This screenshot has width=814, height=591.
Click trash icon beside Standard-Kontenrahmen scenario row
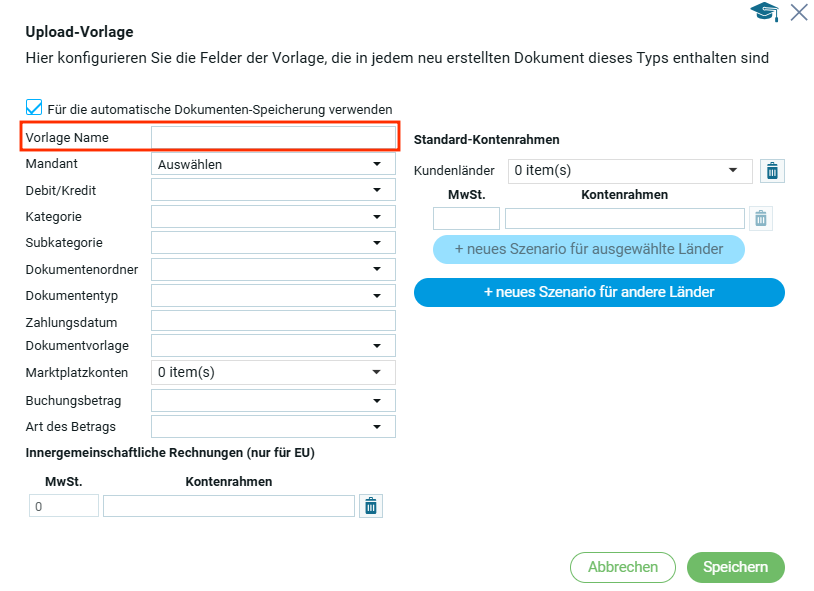(761, 218)
